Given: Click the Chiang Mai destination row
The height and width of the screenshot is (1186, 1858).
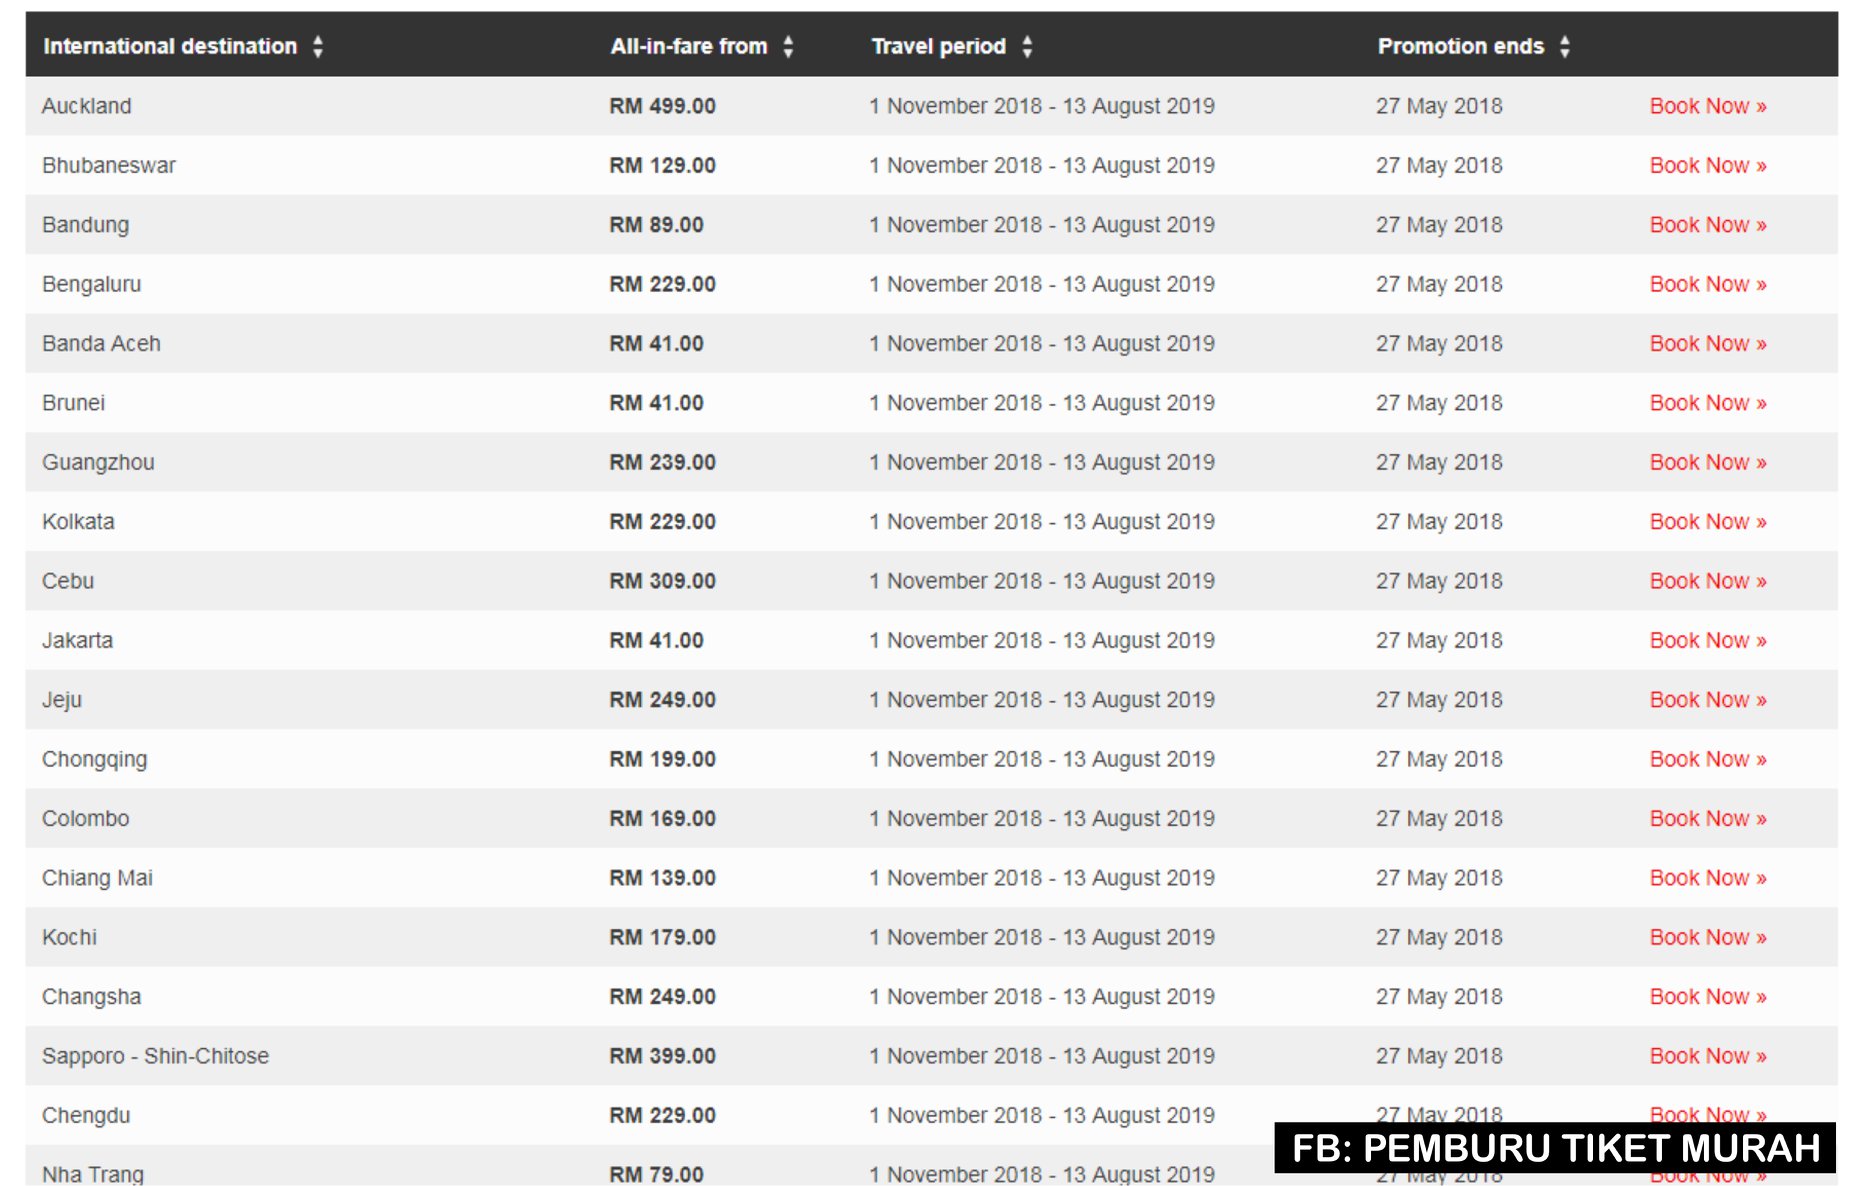Looking at the screenshot, I should (931, 878).
